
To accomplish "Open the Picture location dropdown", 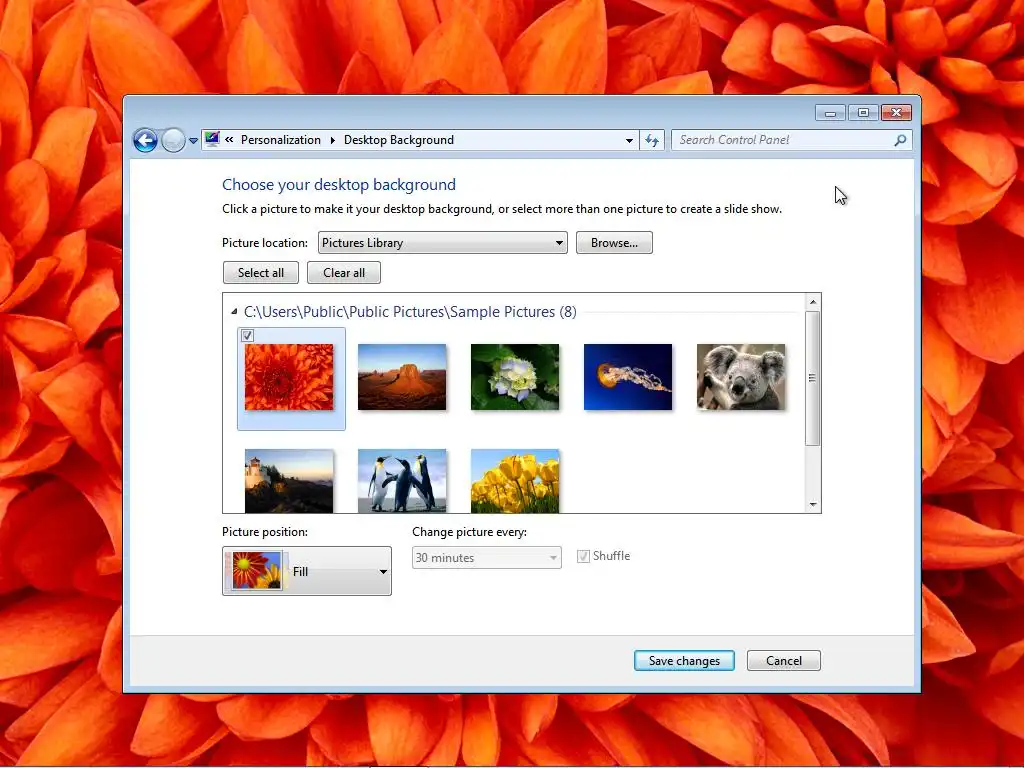I will coord(443,243).
